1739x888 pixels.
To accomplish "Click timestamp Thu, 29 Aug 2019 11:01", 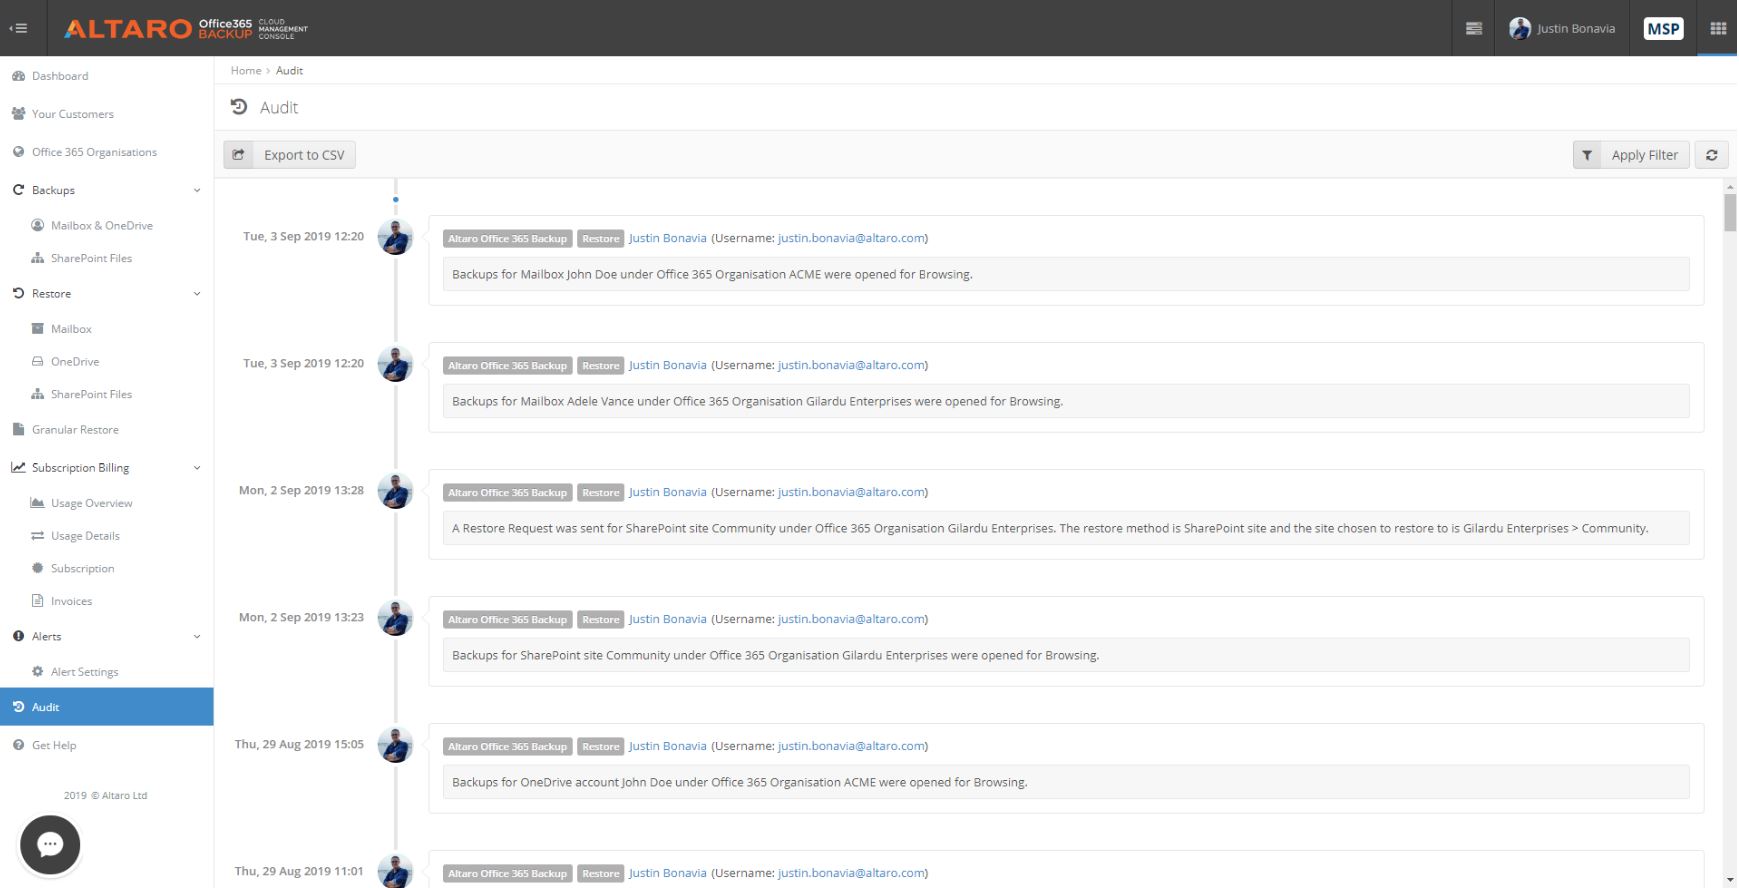I will [299, 871].
